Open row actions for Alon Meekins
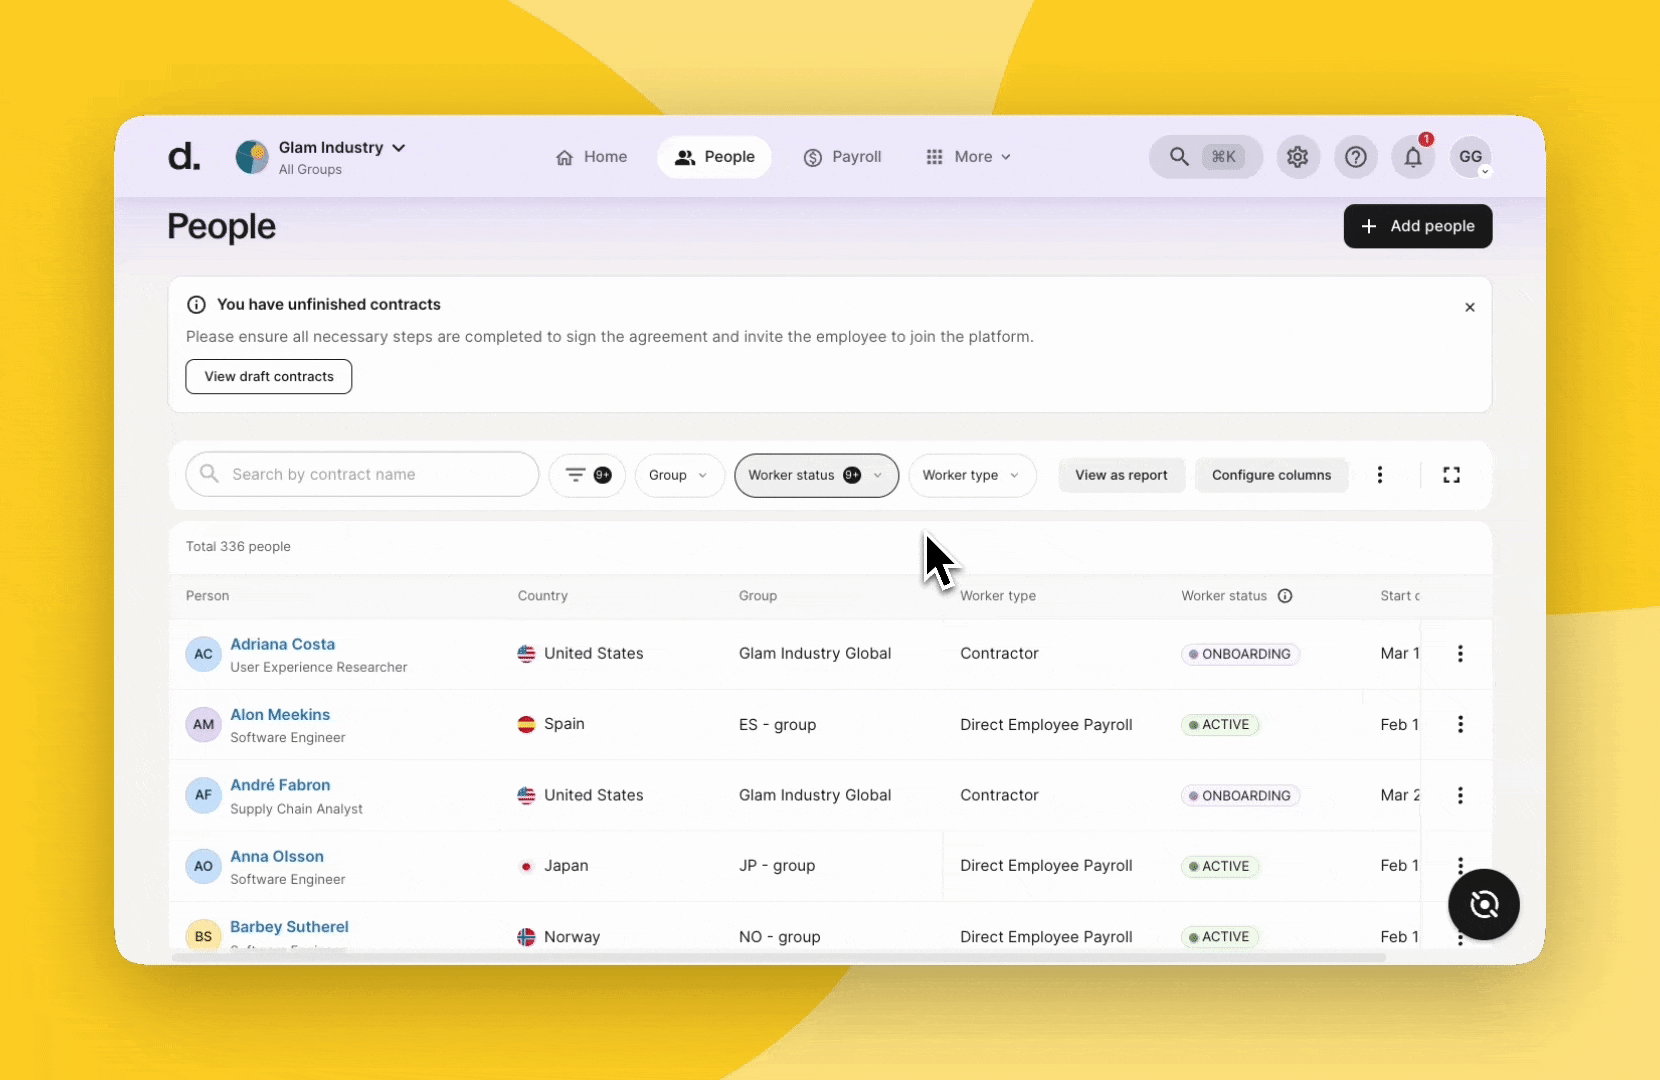Screen dimensions: 1660x1080 1460,724
